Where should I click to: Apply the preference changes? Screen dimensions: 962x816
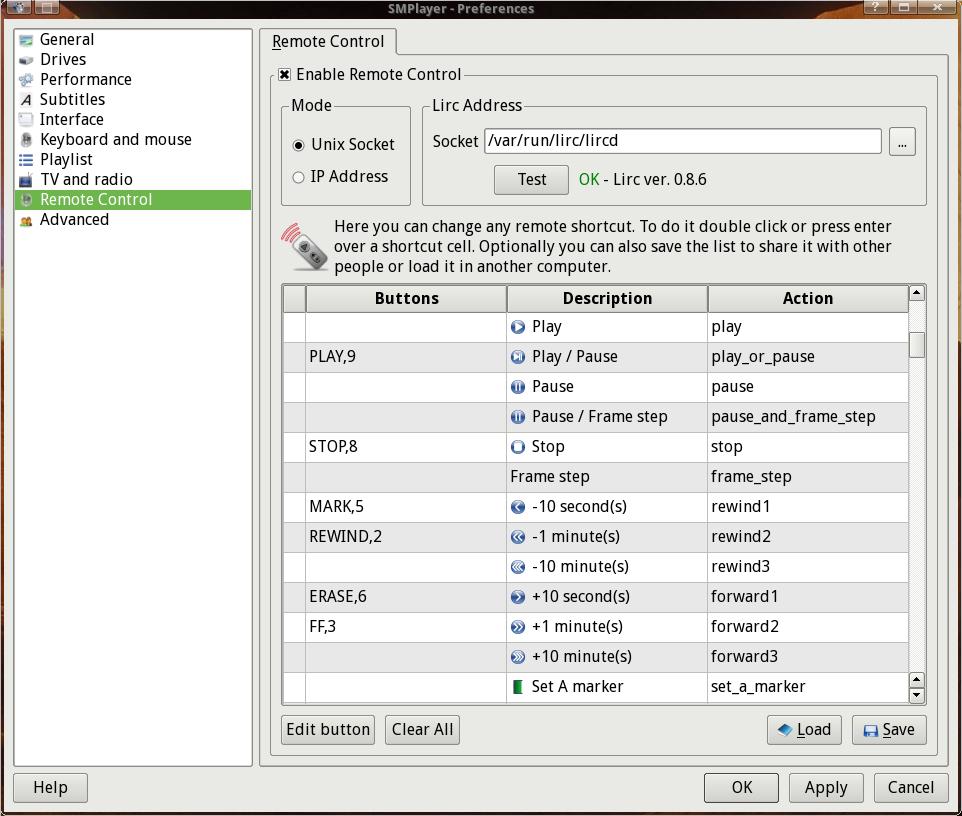tap(826, 788)
